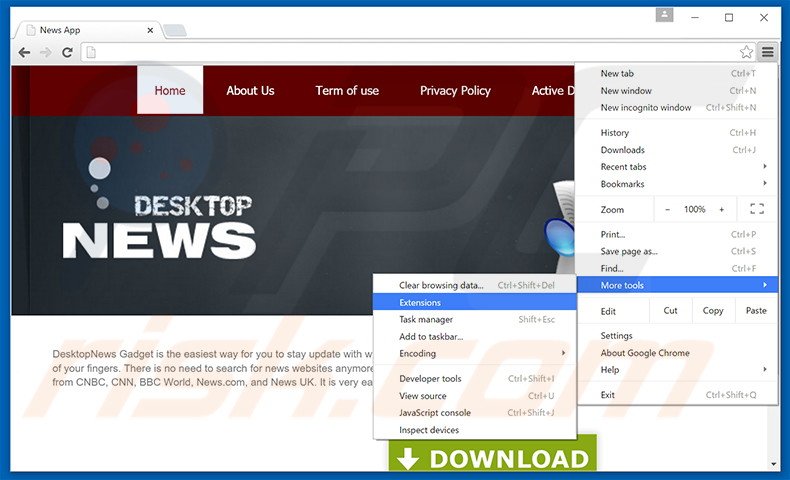Open Downloads from the Chrome menu
This screenshot has width=790, height=480.
point(677,150)
